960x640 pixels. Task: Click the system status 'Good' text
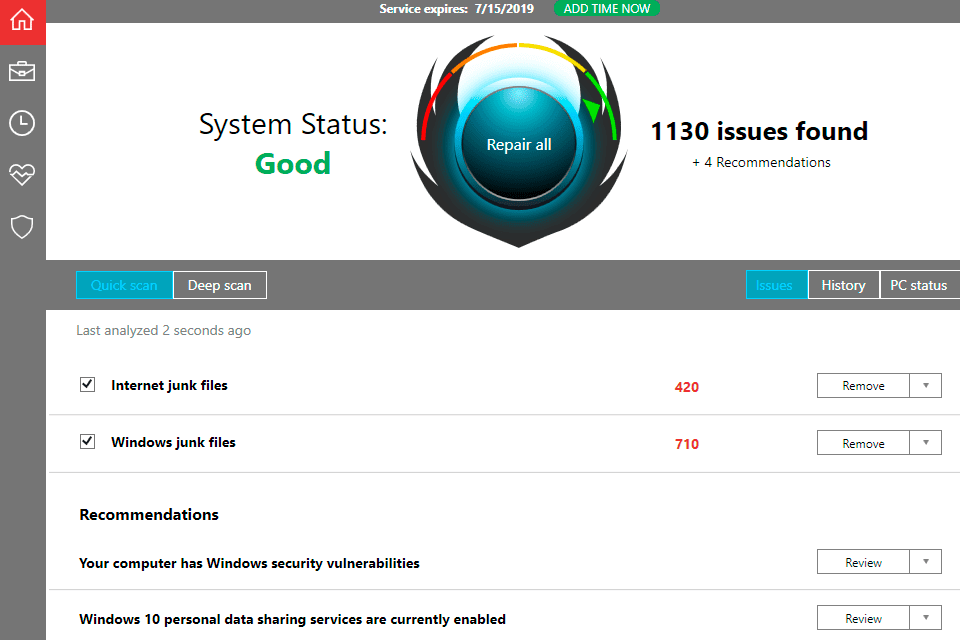tap(293, 164)
